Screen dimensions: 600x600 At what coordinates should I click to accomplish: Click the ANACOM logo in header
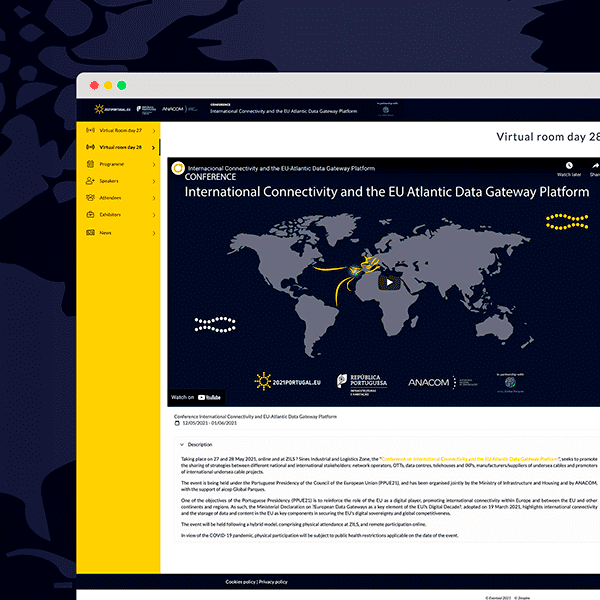(179, 109)
